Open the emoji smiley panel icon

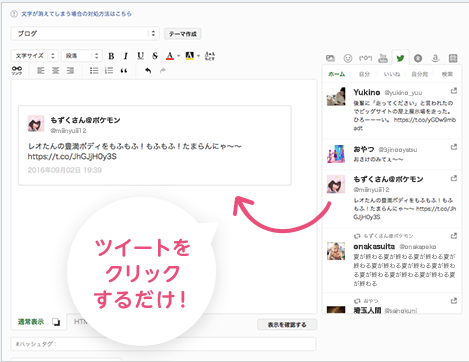[x=348, y=58]
